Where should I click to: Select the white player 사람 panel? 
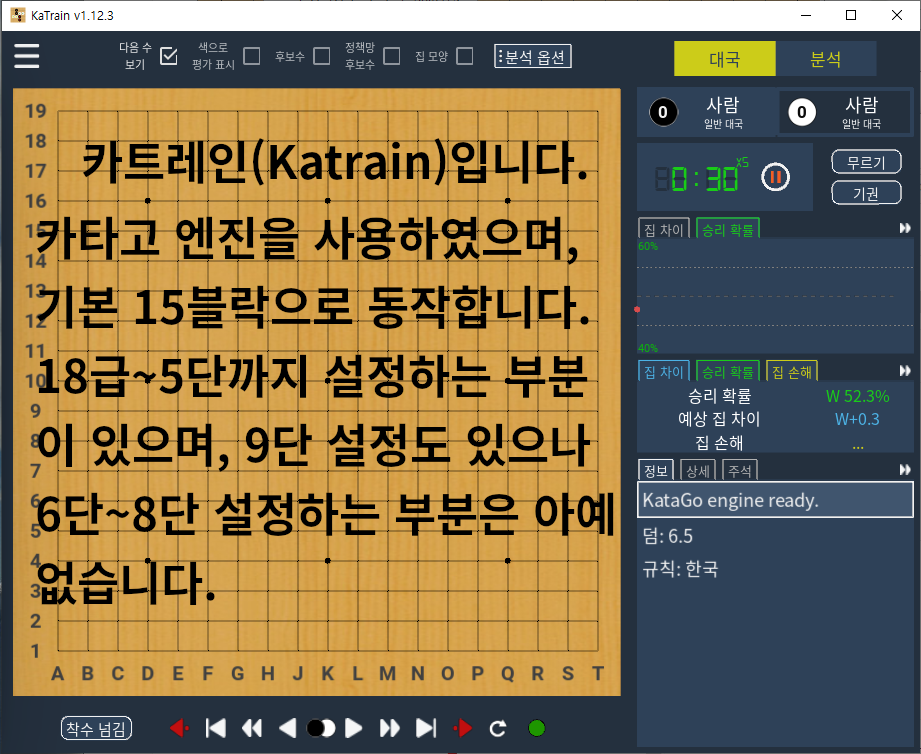tap(845, 112)
